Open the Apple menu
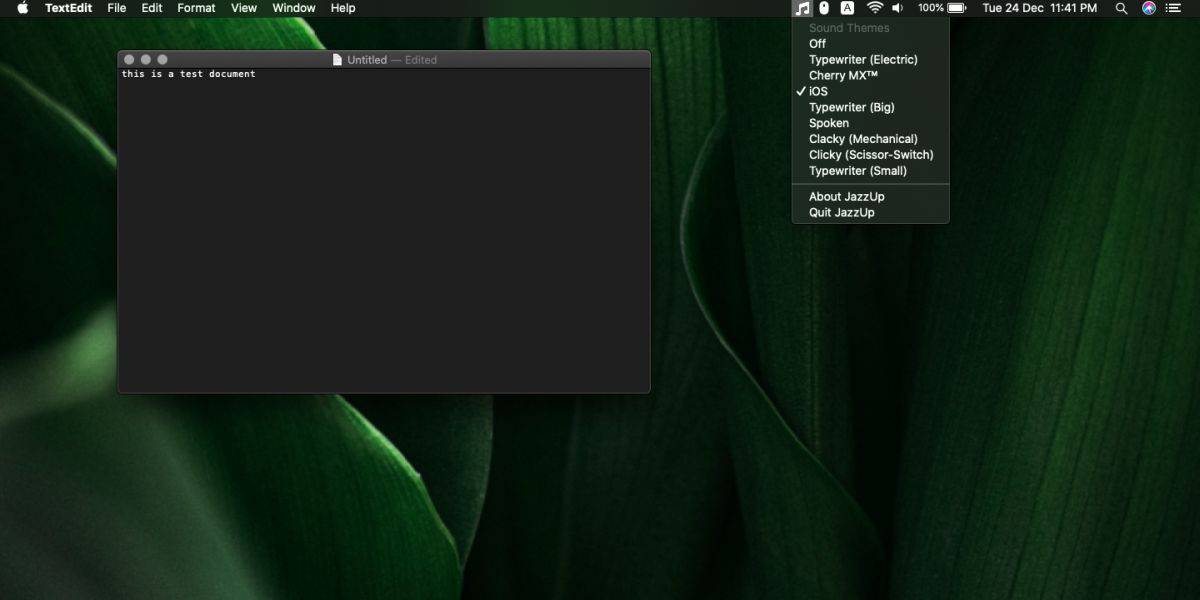The height and width of the screenshot is (600, 1200). click(x=22, y=8)
